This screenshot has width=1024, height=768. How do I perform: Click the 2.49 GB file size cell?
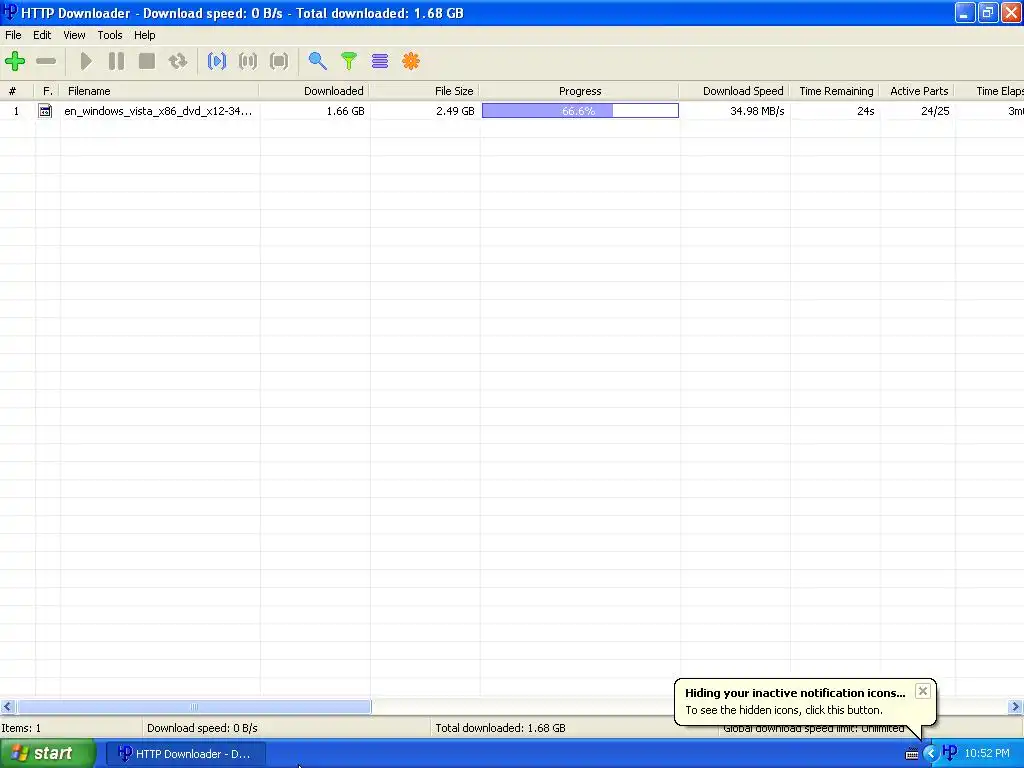pos(455,111)
